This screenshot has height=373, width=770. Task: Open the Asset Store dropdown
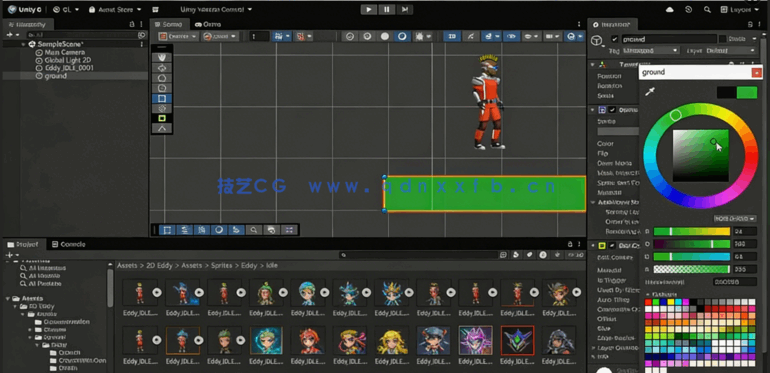point(115,9)
